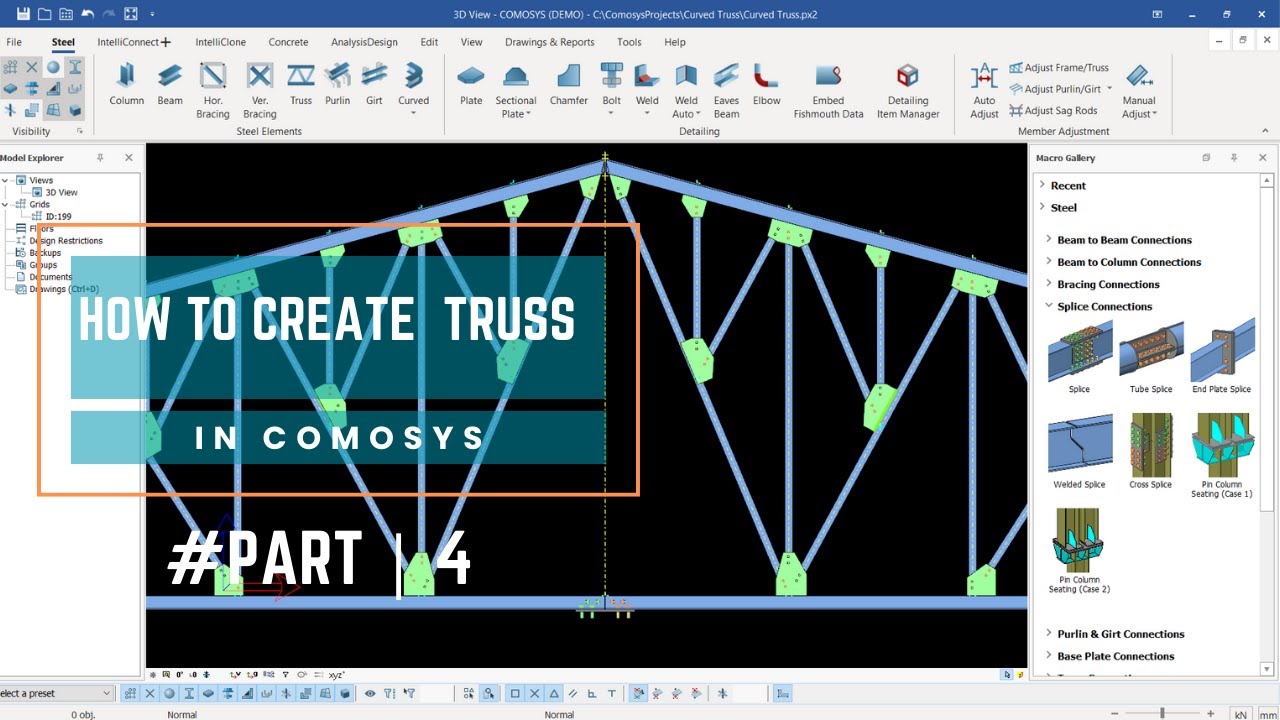Select the Elbow tool
Screen dimensions: 1280x720
tap(767, 84)
